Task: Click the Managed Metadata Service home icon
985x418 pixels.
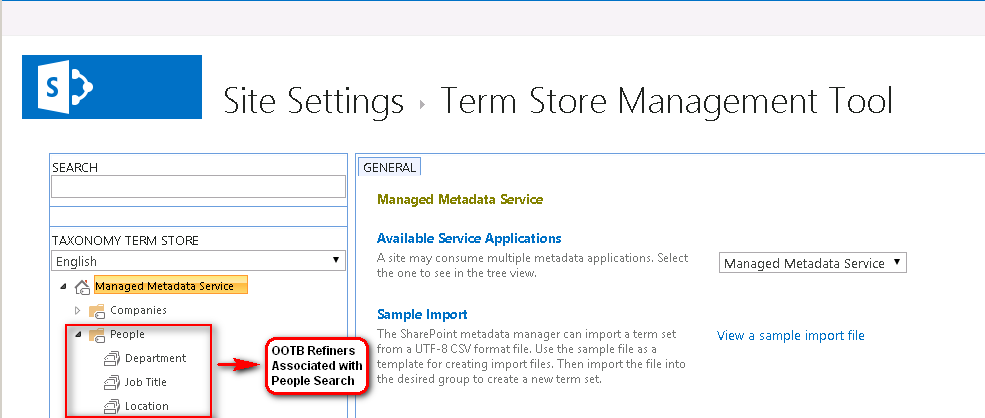Action: pos(82,287)
